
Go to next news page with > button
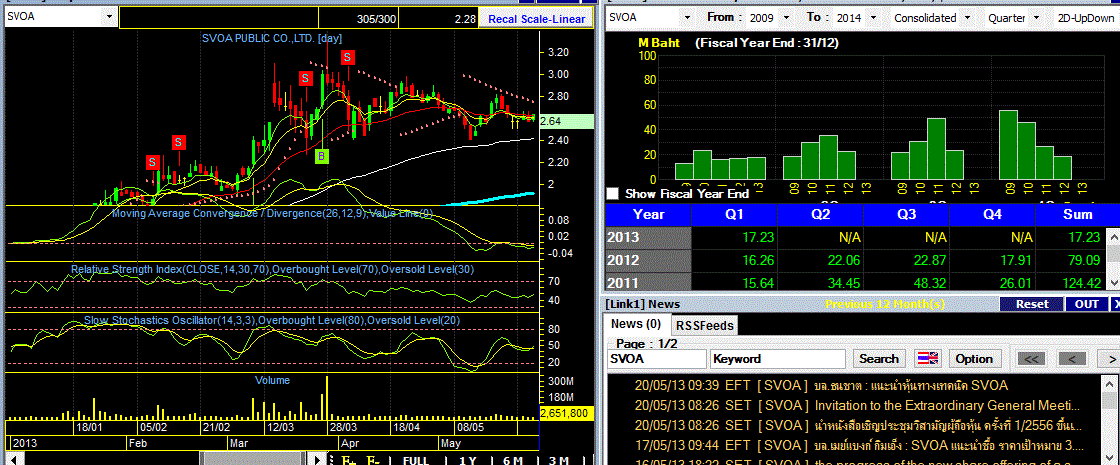click(x=1110, y=359)
